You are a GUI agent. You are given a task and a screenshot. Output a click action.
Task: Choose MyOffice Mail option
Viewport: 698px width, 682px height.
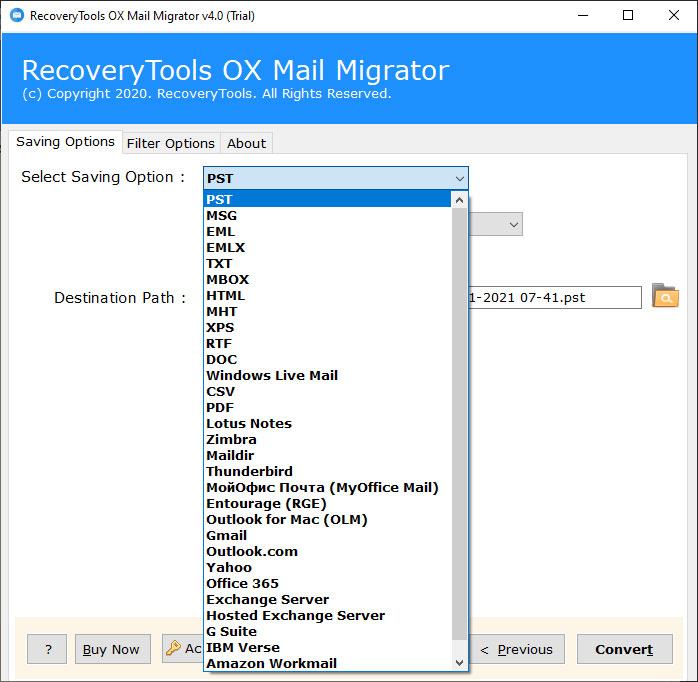tap(327, 488)
